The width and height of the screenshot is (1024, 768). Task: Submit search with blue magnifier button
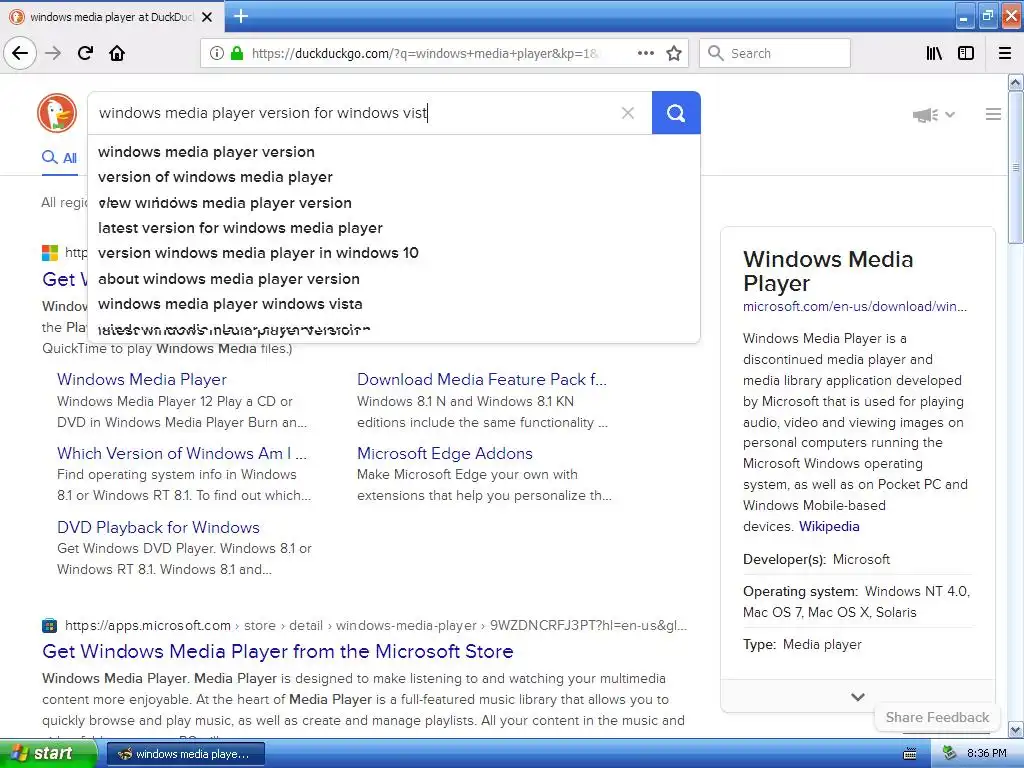(676, 113)
